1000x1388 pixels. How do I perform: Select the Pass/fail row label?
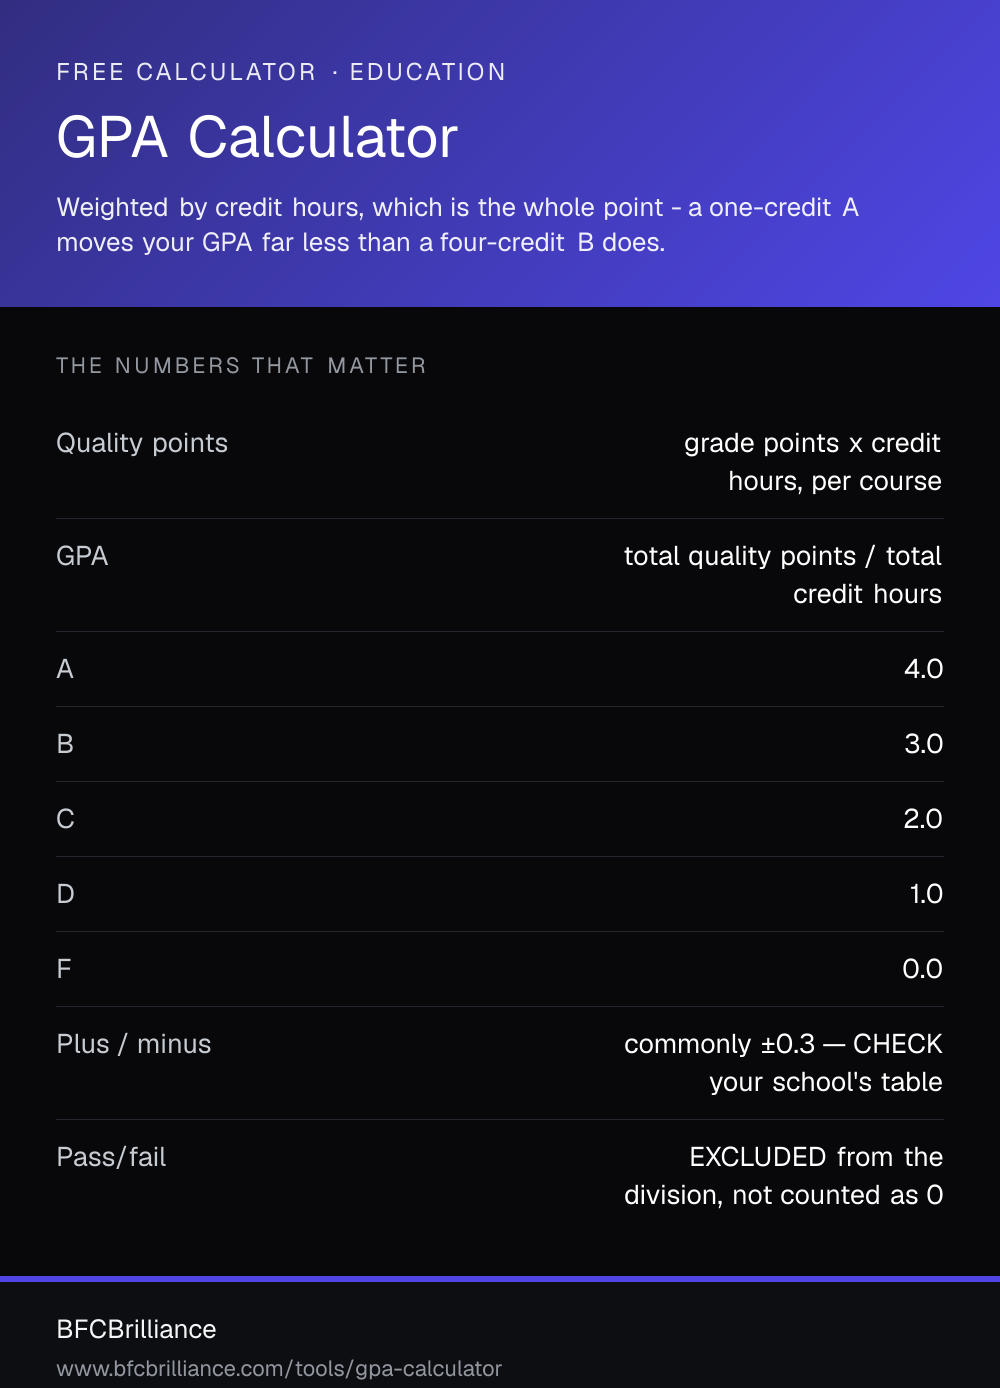point(111,1157)
